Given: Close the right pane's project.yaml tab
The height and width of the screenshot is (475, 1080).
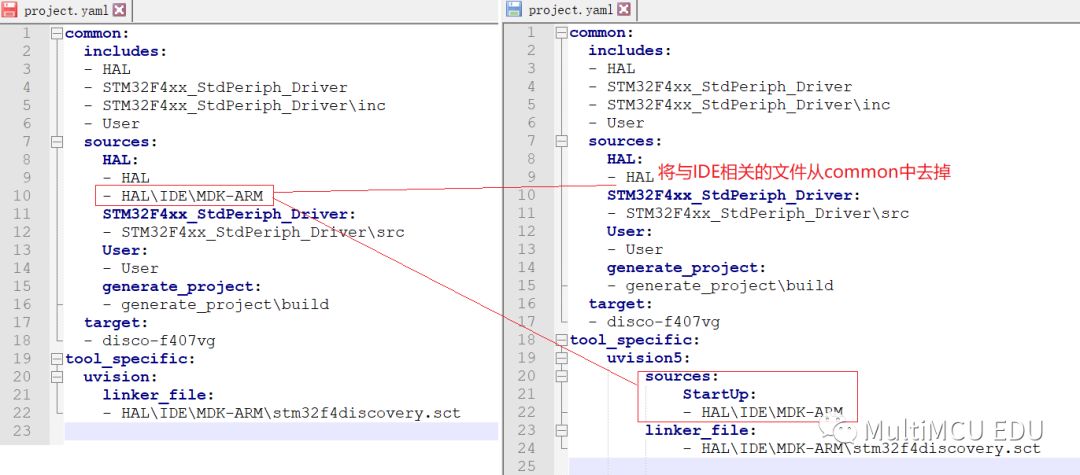Looking at the screenshot, I should tap(623, 10).
